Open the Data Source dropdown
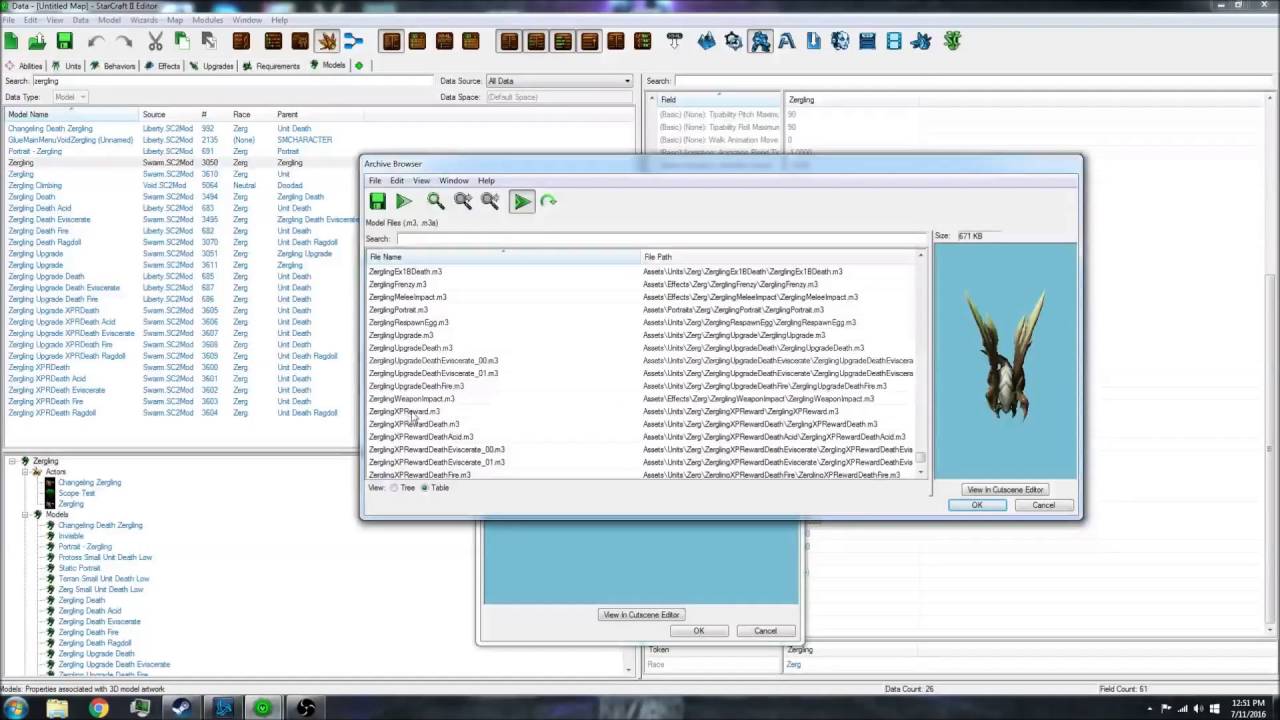 559,81
